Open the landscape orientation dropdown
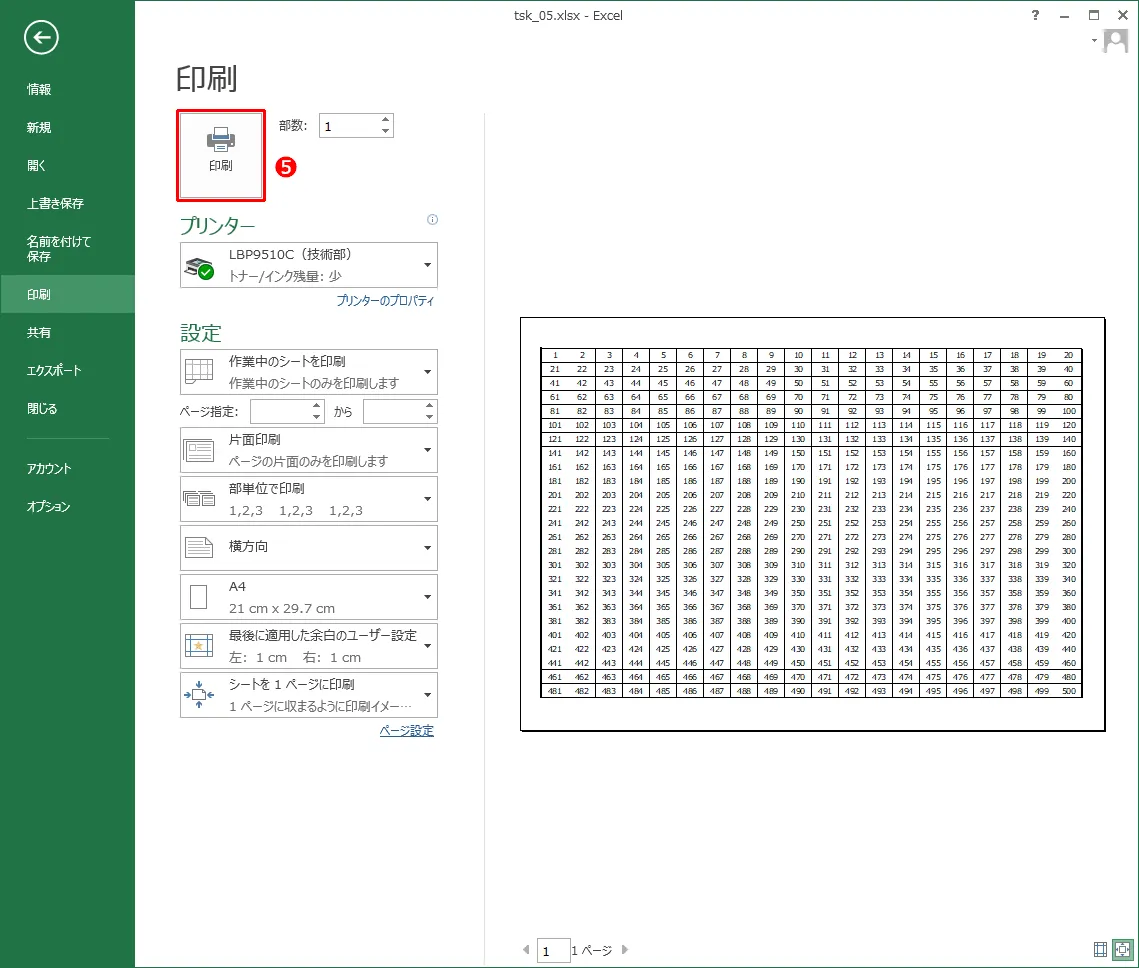Viewport: 1139px width, 968px height. pos(309,548)
